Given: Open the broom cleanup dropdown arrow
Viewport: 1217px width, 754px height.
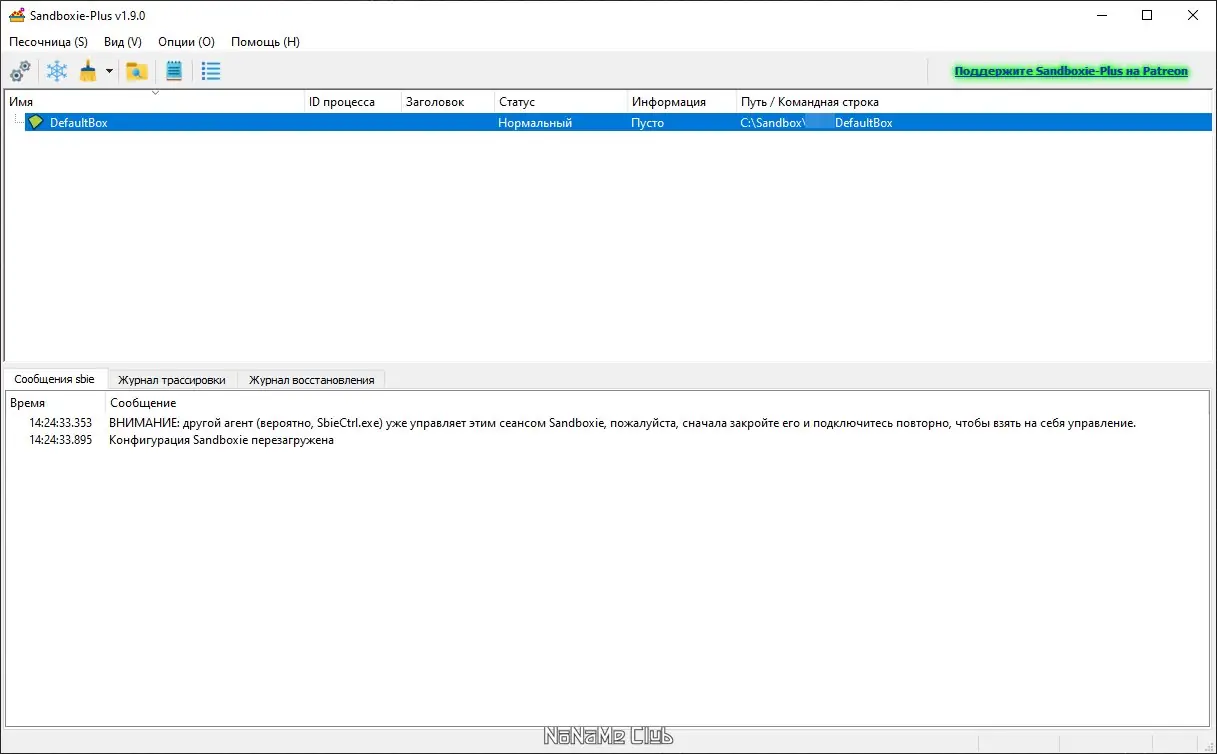Looking at the screenshot, I should point(109,72).
